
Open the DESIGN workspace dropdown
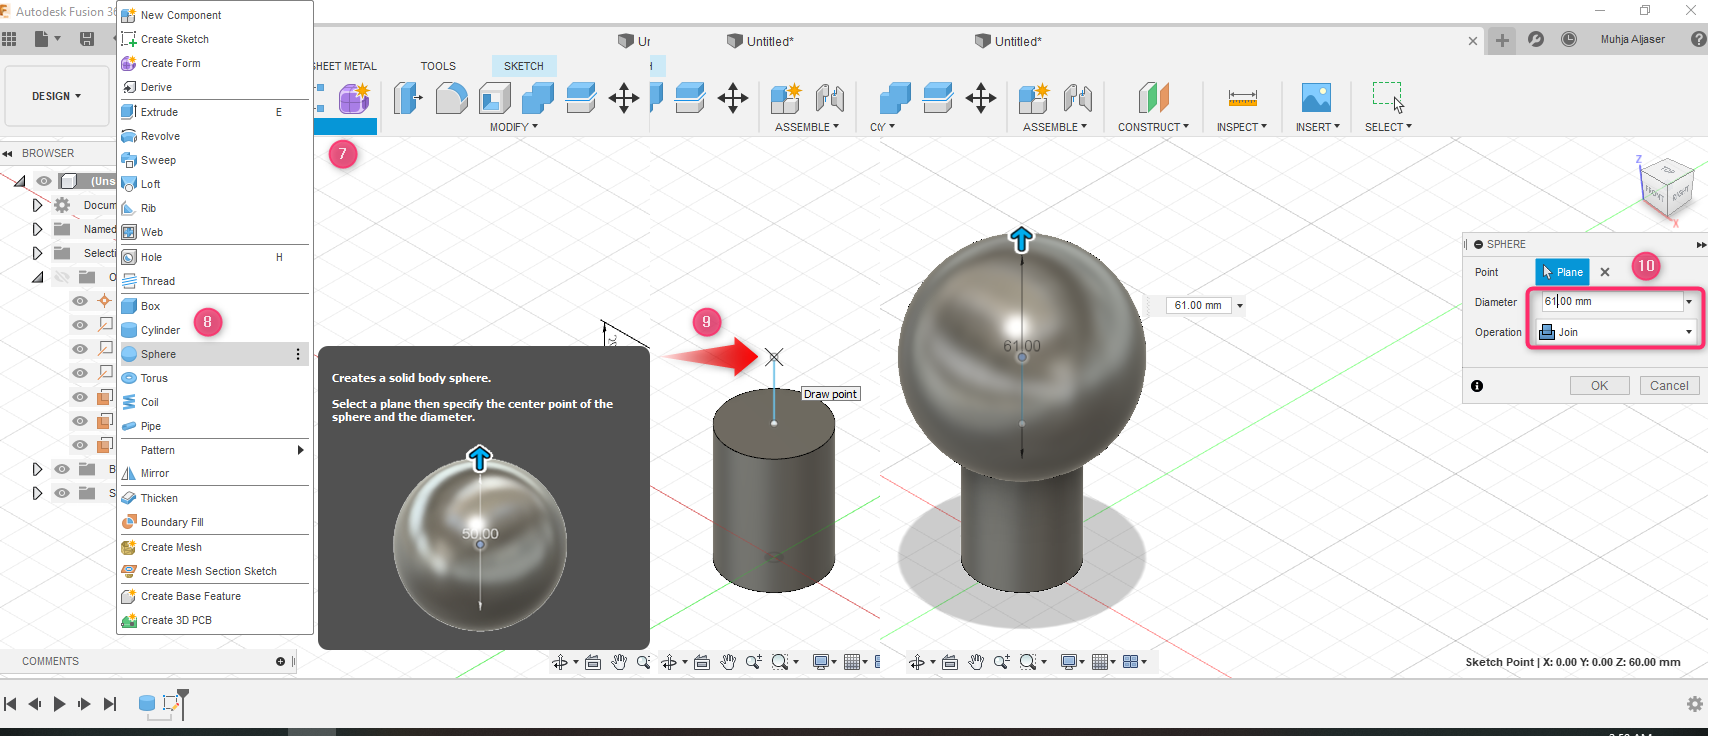57,96
